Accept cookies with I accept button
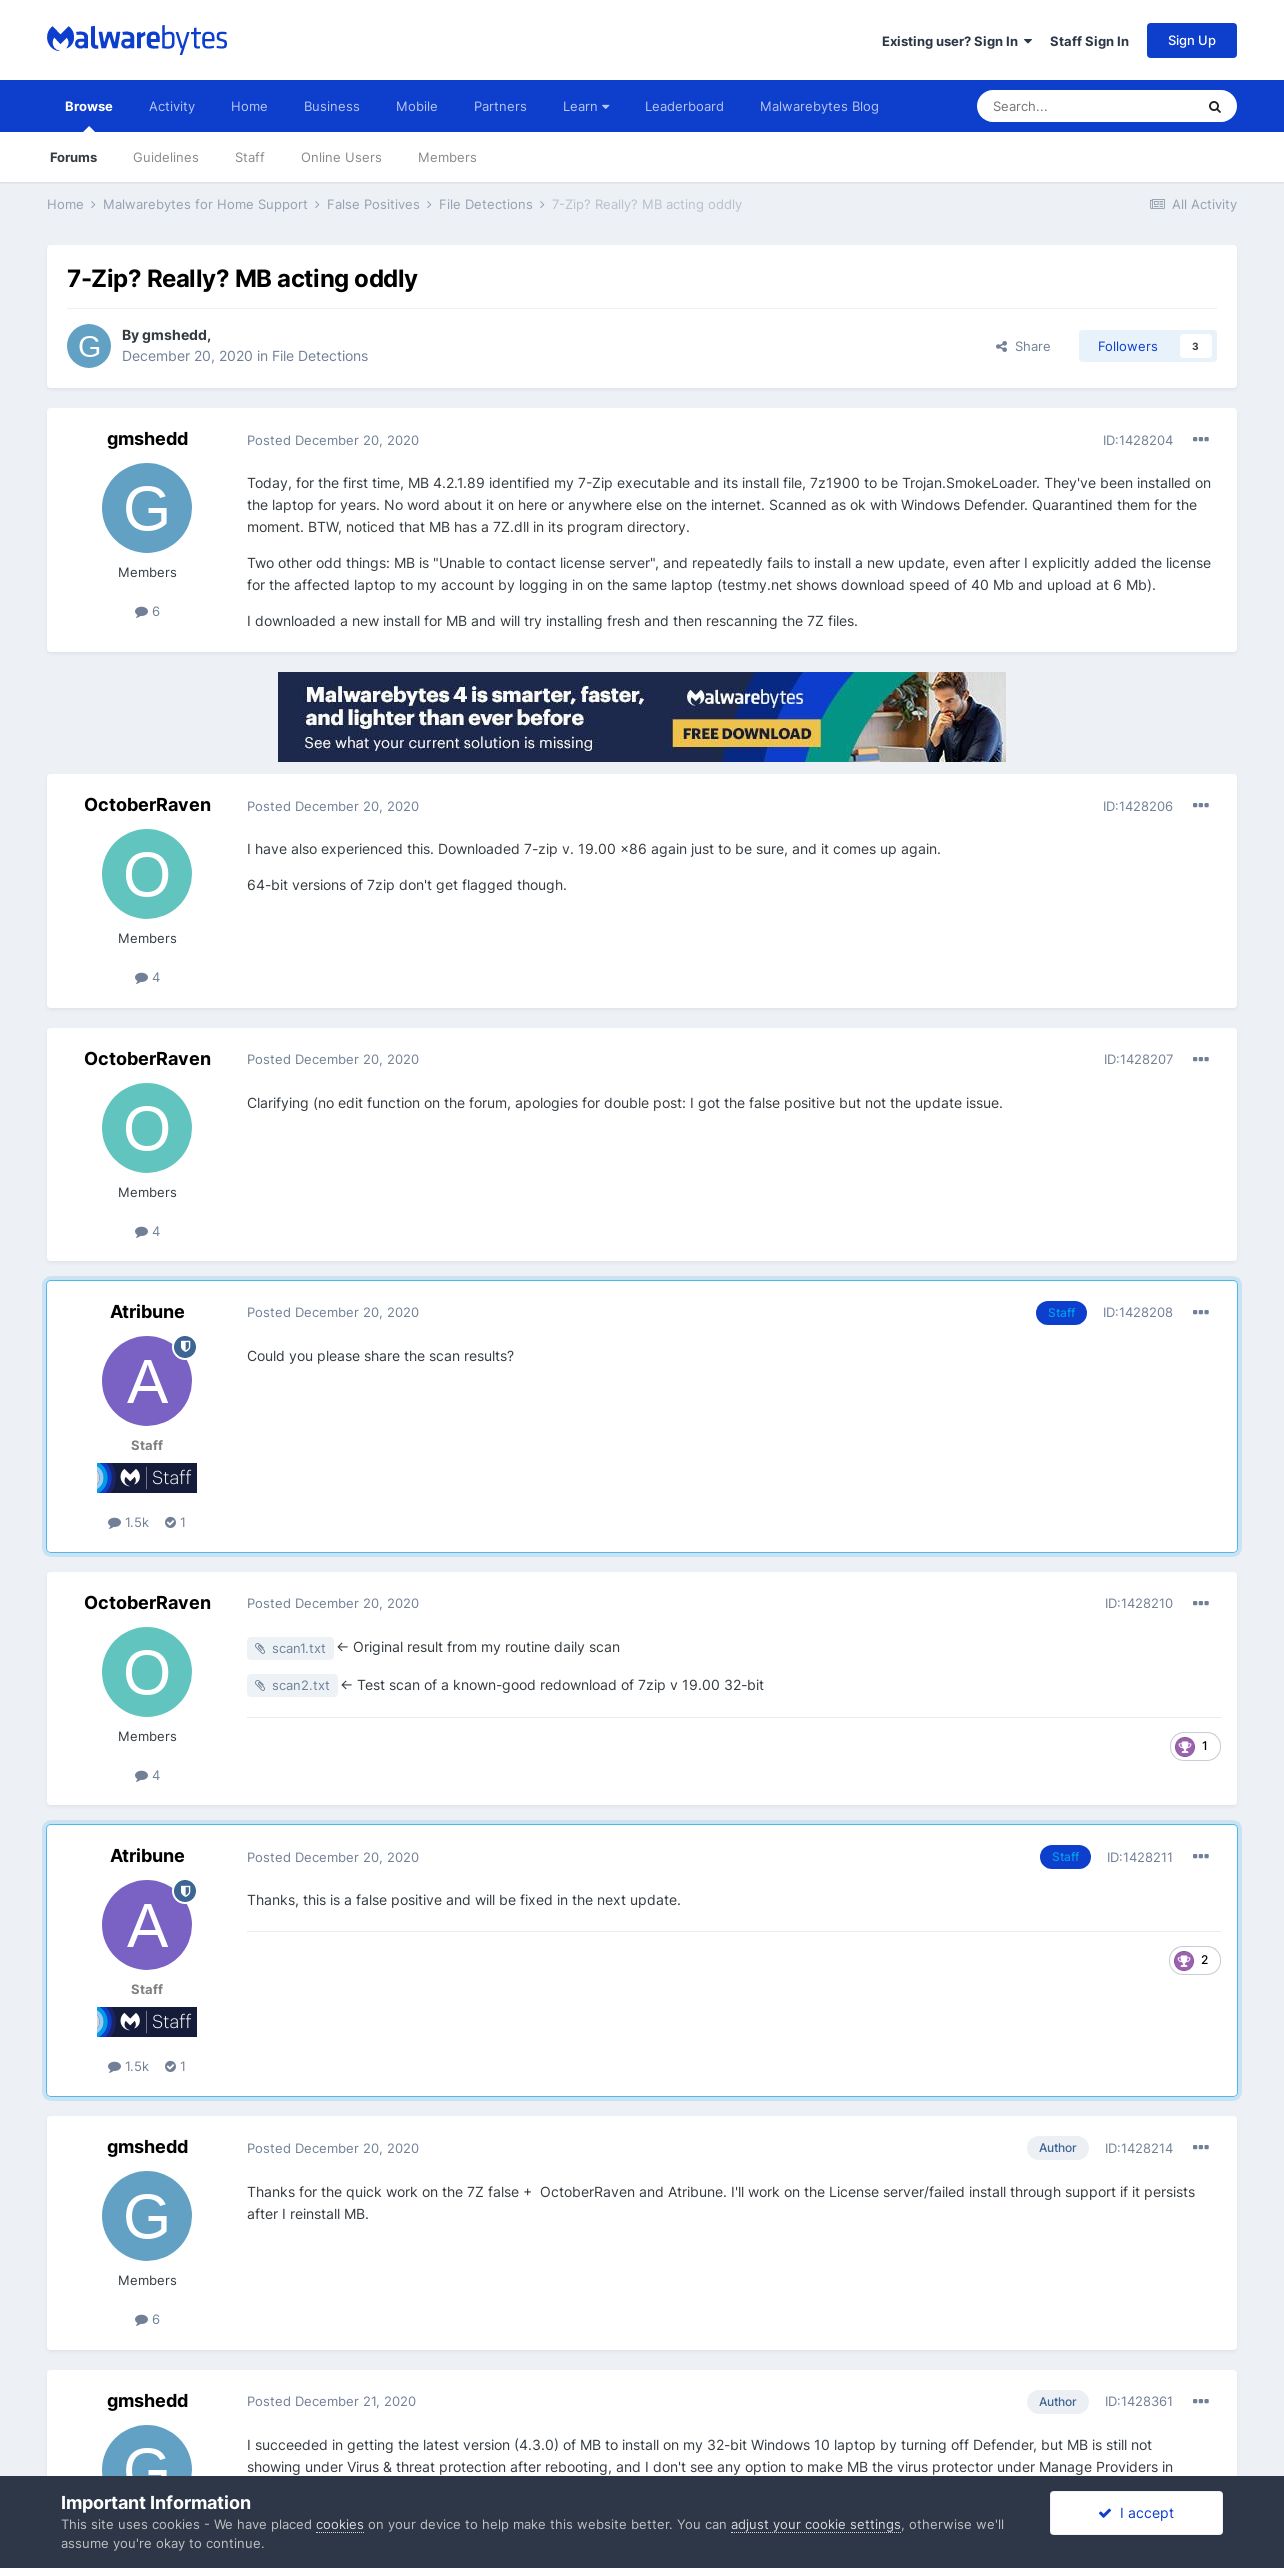Screen dimensions: 1284x2568 click(x=1136, y=2513)
